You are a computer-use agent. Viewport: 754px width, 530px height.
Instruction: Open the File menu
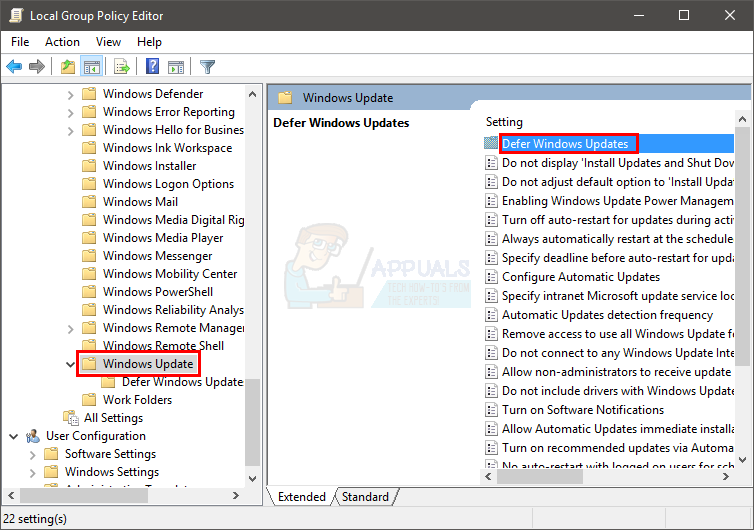coord(20,42)
